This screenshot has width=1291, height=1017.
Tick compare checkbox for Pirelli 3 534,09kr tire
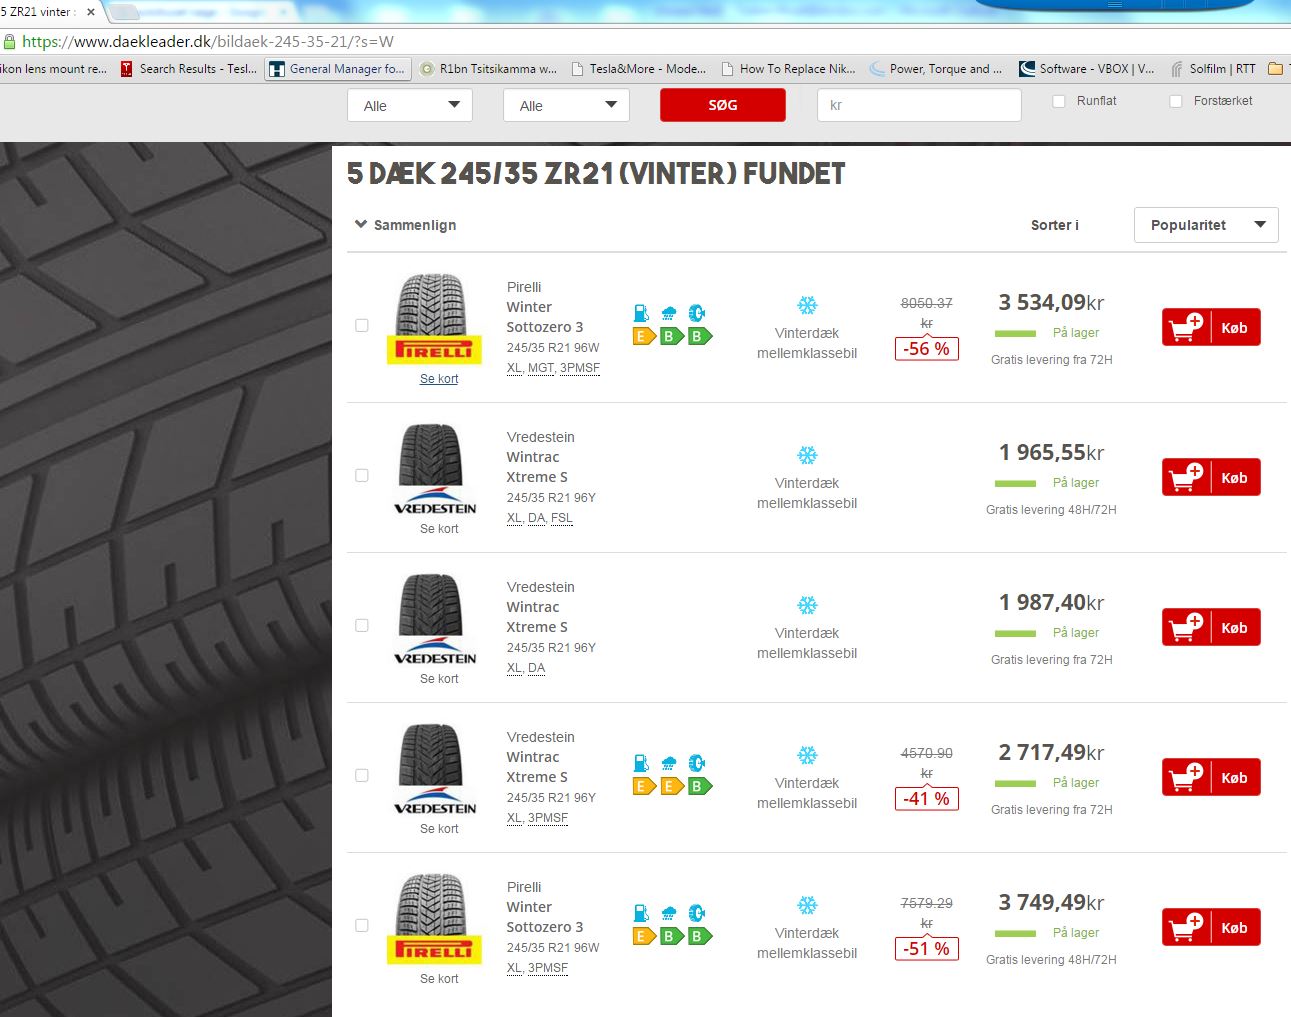coord(362,325)
